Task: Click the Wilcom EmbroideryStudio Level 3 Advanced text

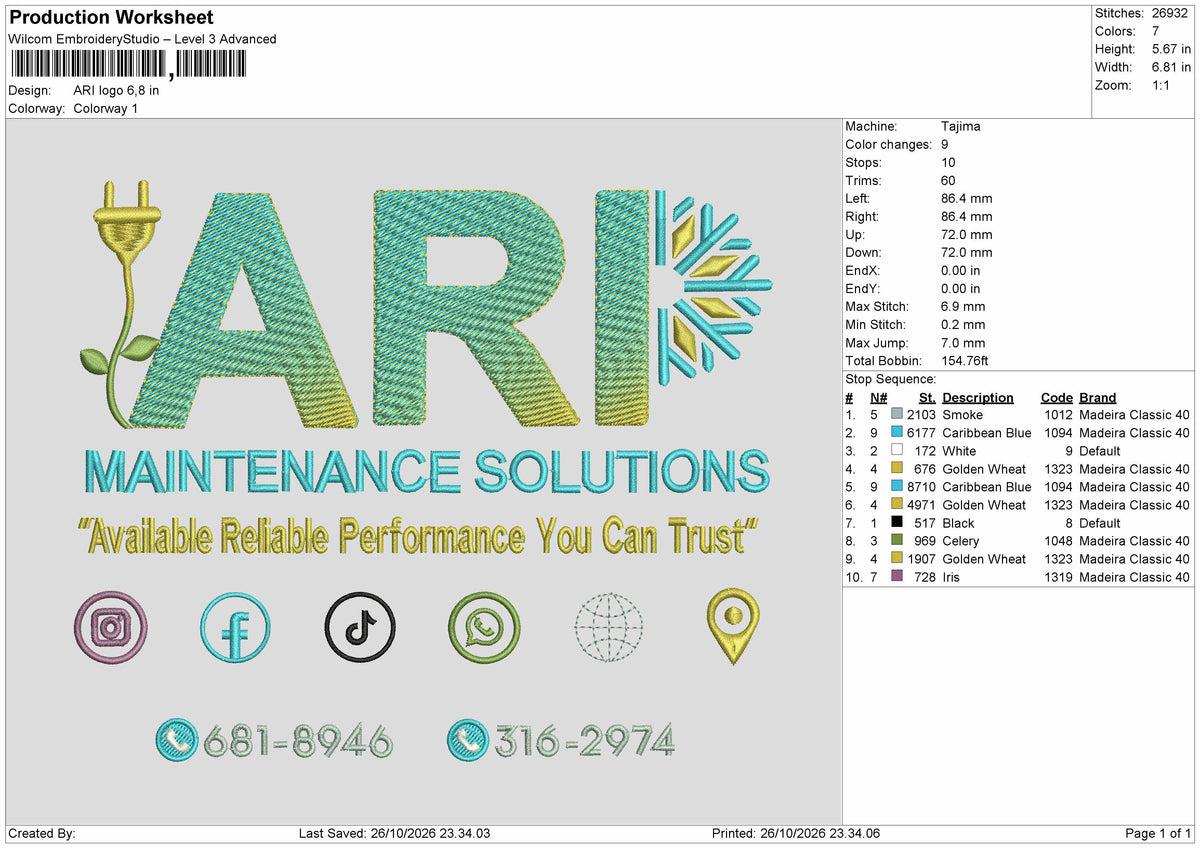Action: point(142,39)
